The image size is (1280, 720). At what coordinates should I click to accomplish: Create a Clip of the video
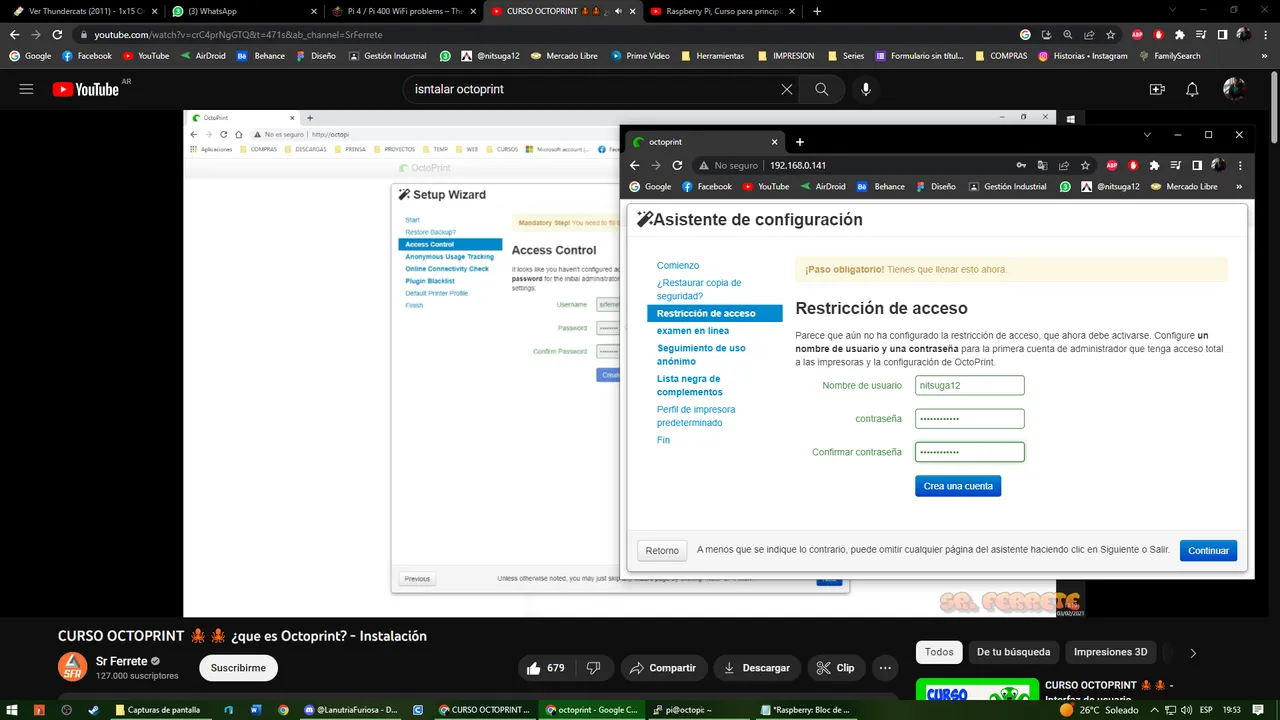[x=836, y=668]
